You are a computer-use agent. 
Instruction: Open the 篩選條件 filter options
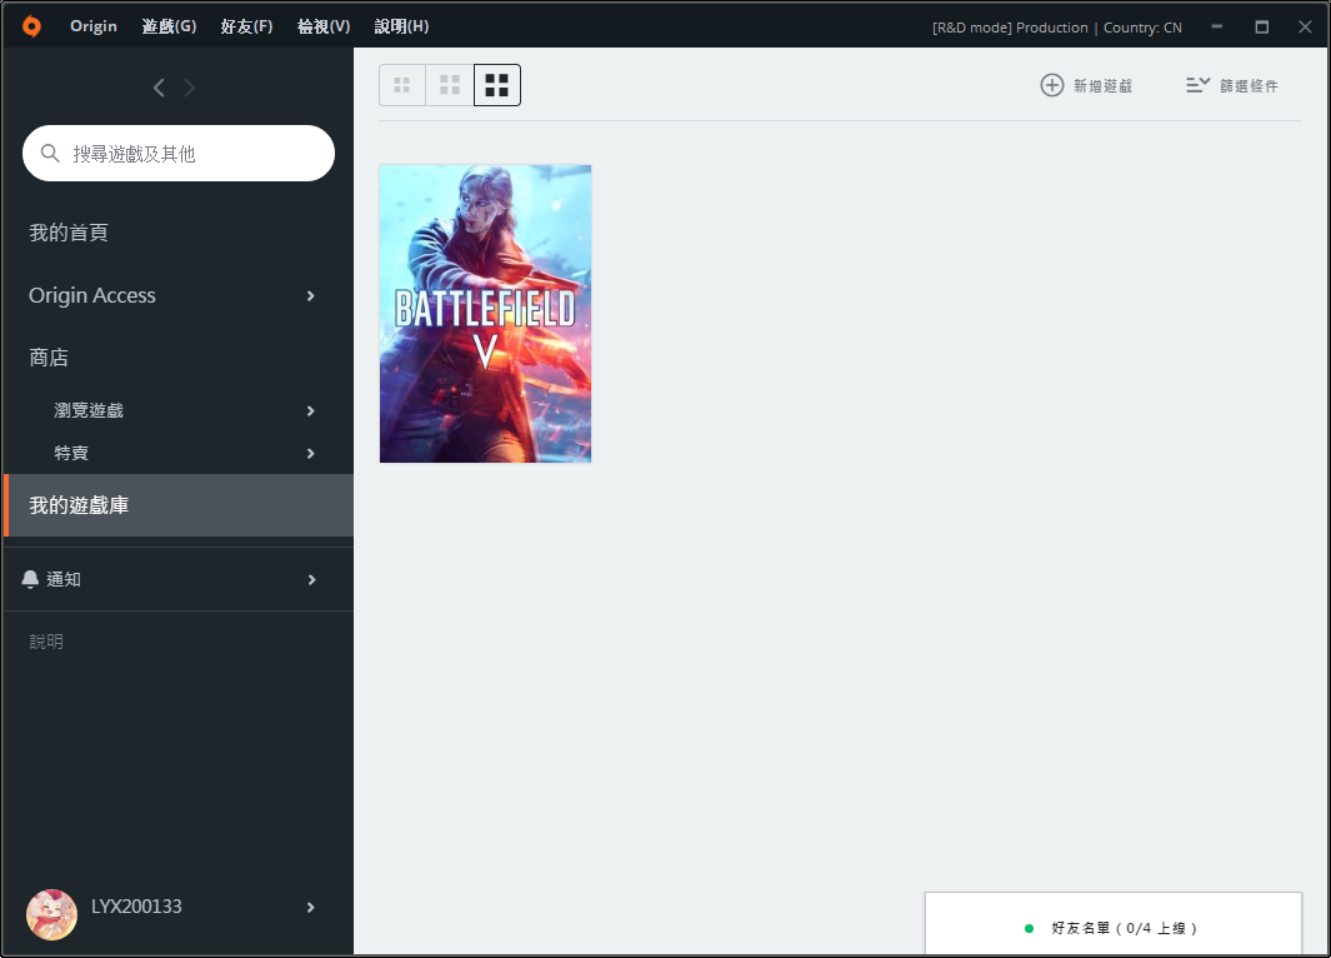point(1232,86)
